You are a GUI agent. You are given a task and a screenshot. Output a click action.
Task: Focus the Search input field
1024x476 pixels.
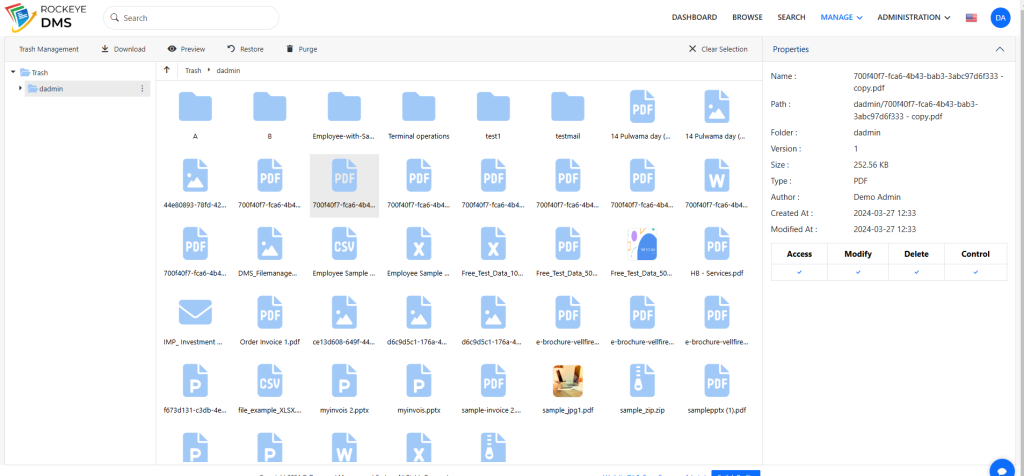[191, 18]
